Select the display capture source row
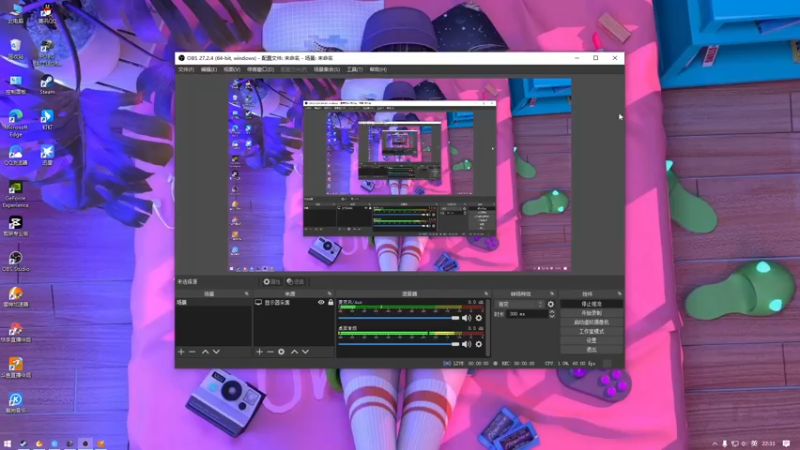The width and height of the screenshot is (800, 450). point(294,303)
